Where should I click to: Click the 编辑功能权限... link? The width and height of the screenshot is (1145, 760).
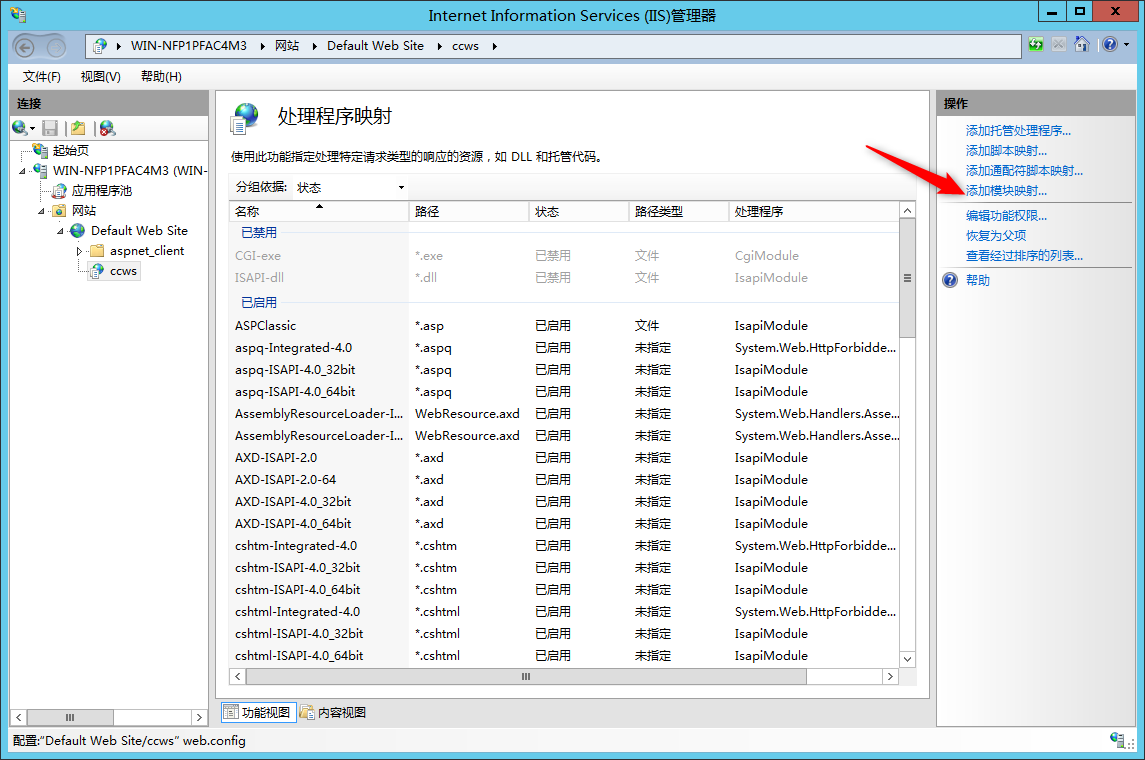1006,215
